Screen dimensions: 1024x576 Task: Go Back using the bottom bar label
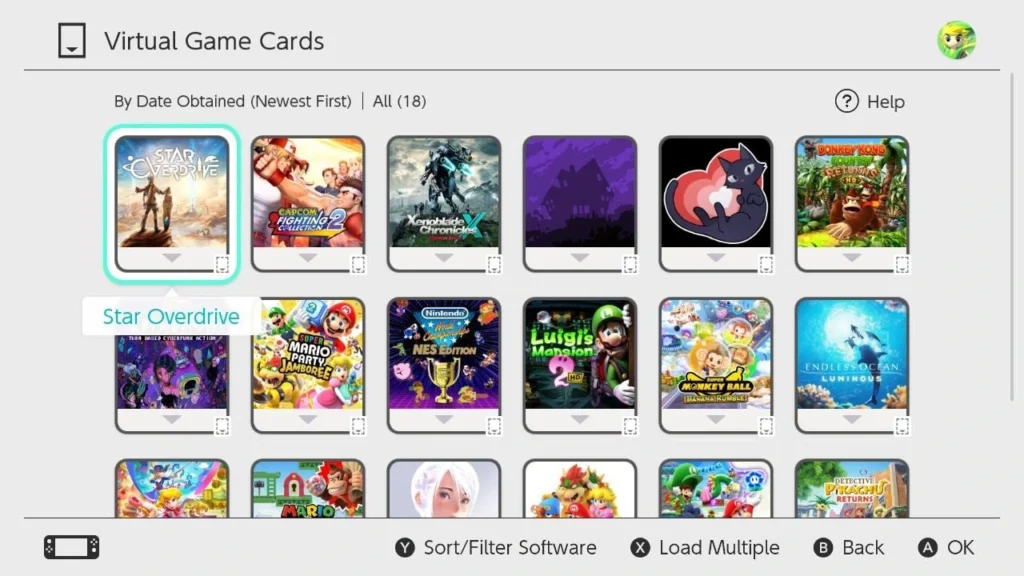pyautogui.click(x=863, y=547)
